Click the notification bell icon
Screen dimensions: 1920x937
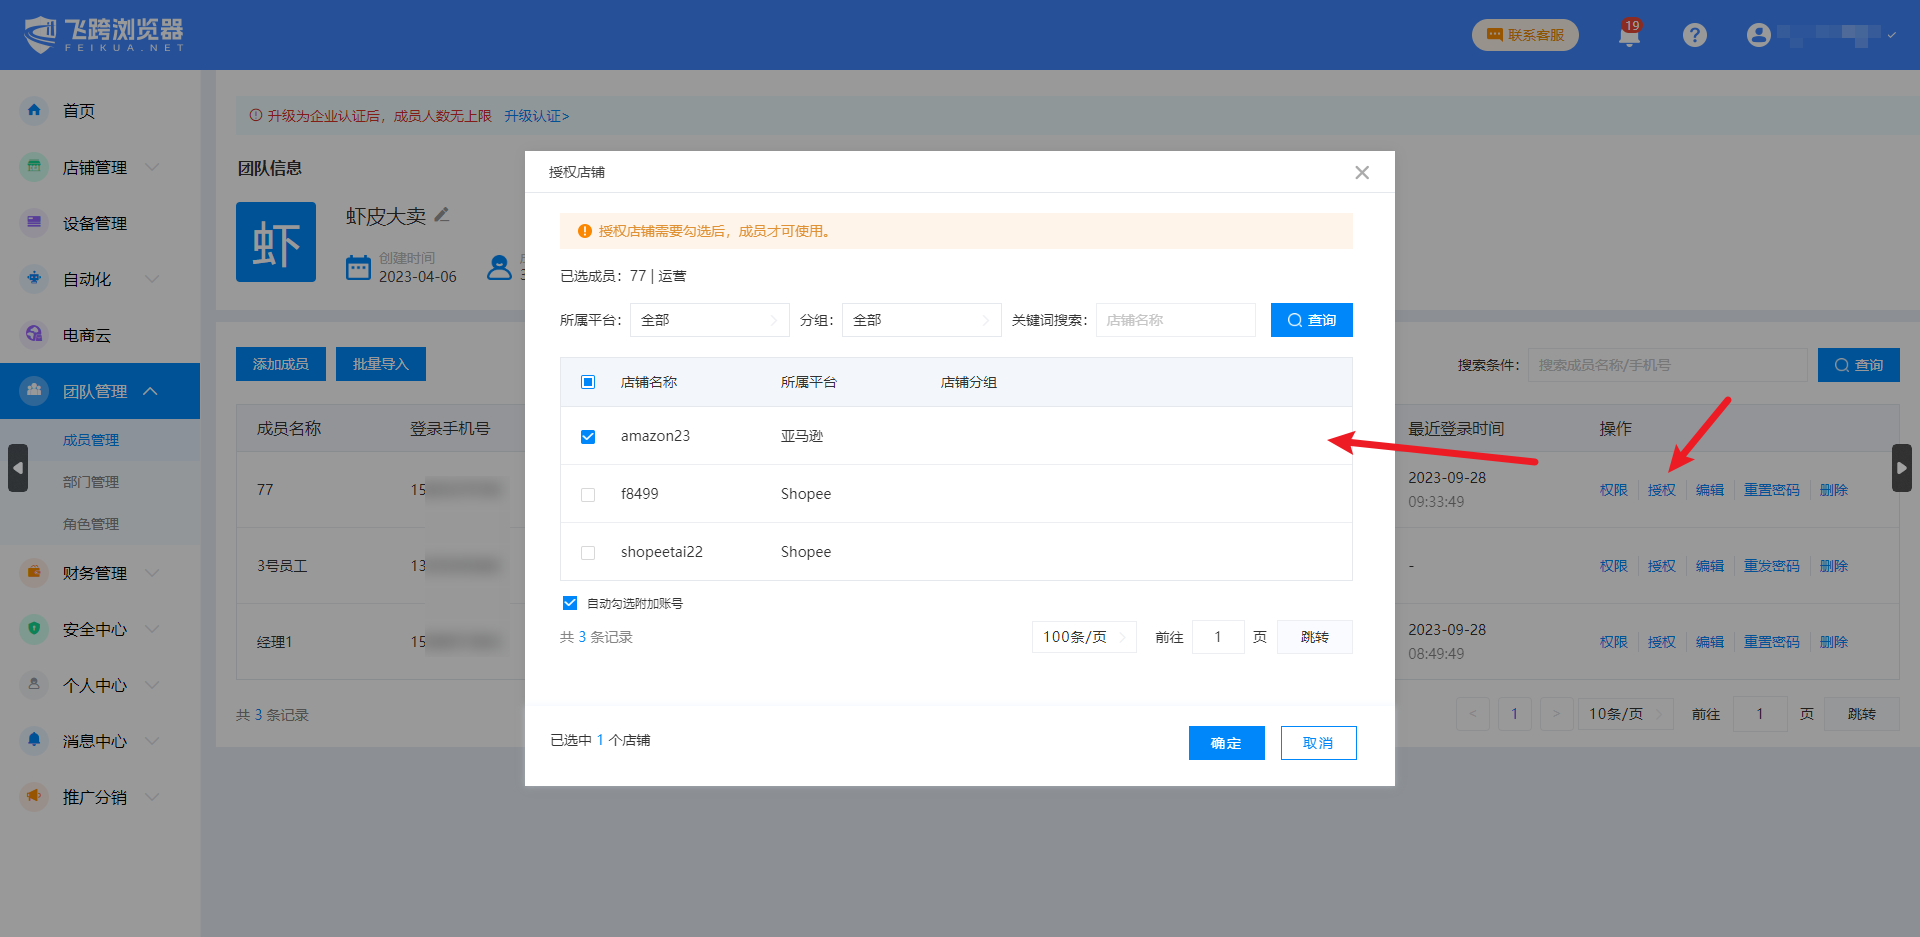pyautogui.click(x=1629, y=36)
